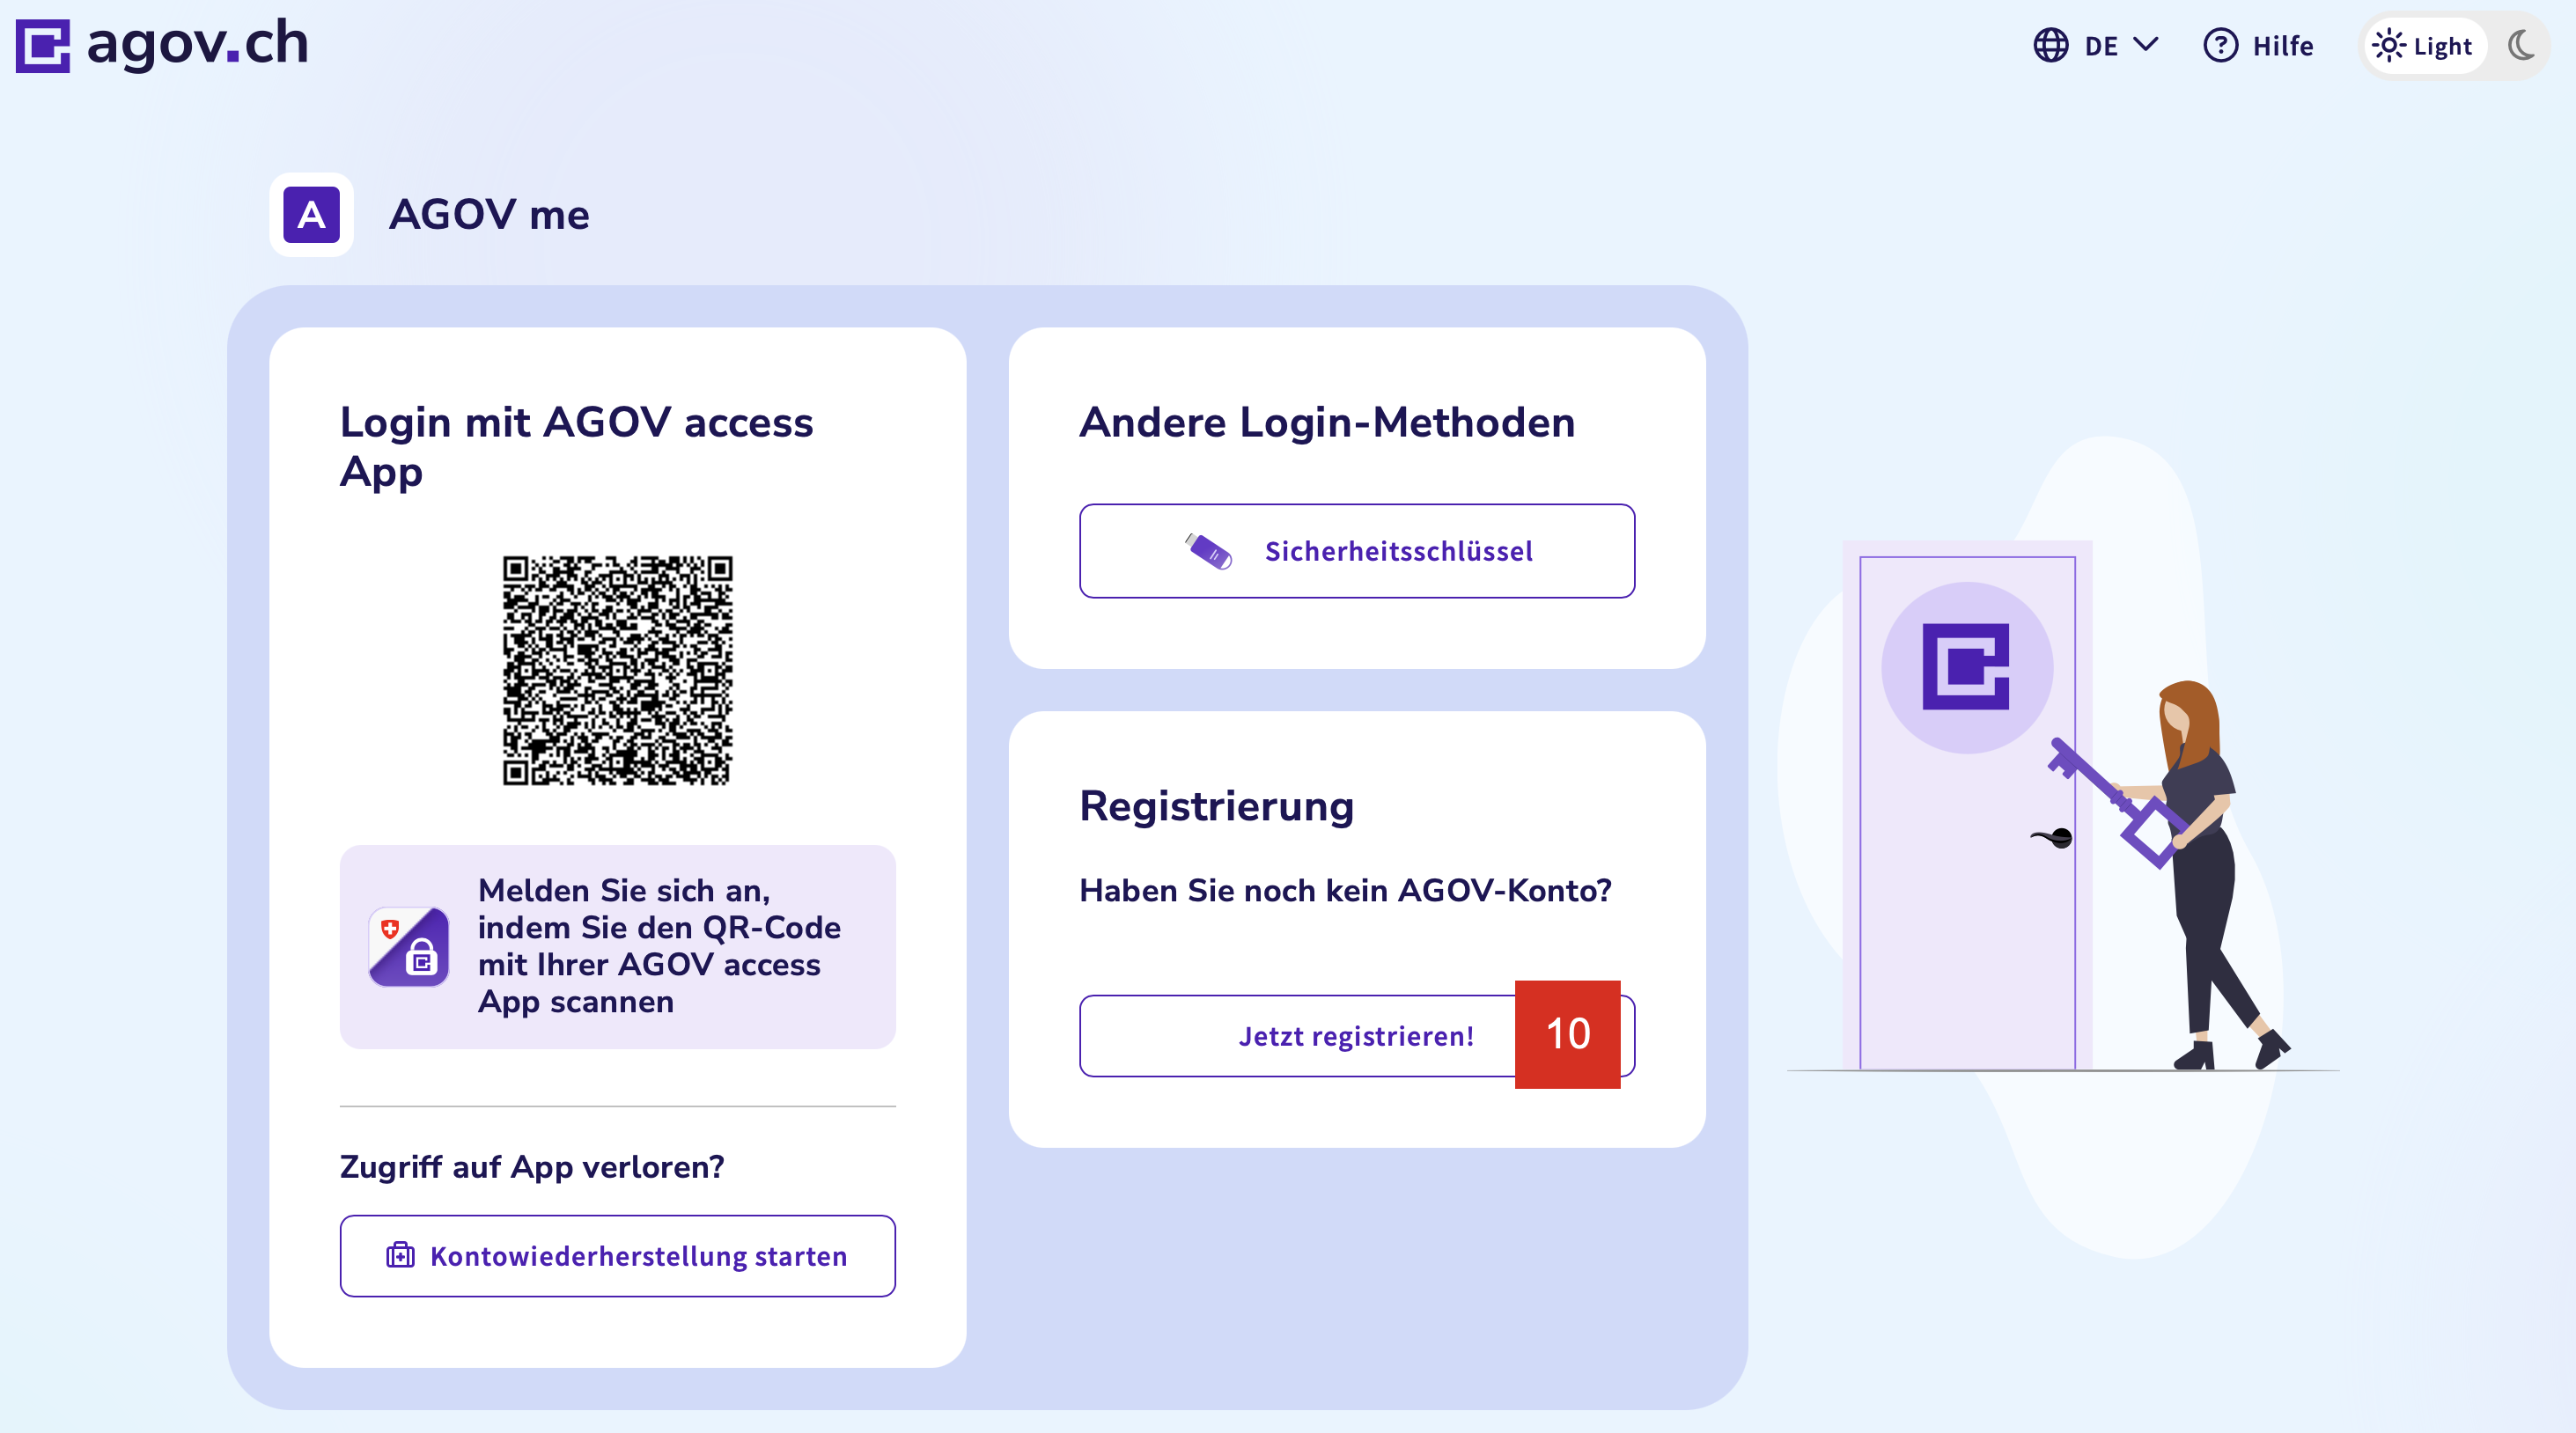Click the purple AGOV me 'A' icon
2576x1433 pixels.
(x=311, y=215)
